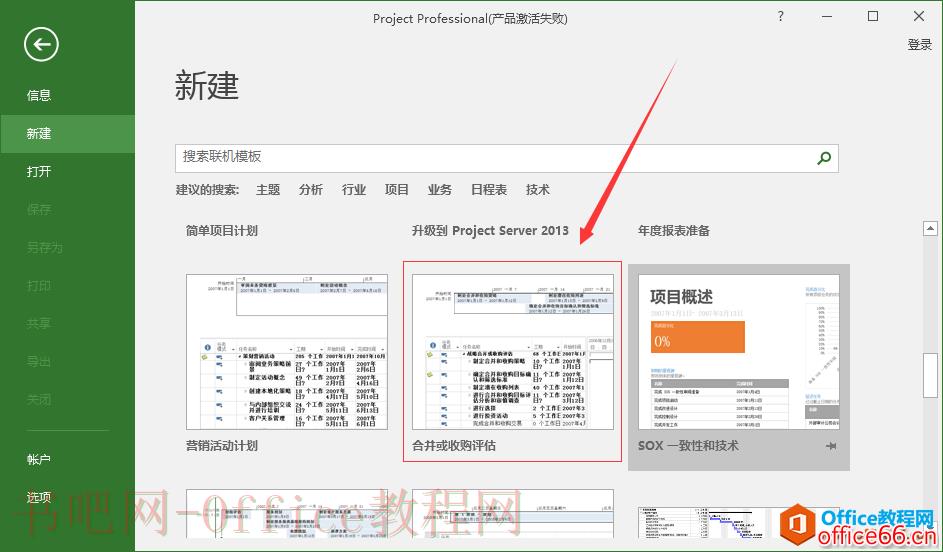This screenshot has height=552, width=943.
Task: Click the 保存 sidebar entry
Action: [x=38, y=209]
